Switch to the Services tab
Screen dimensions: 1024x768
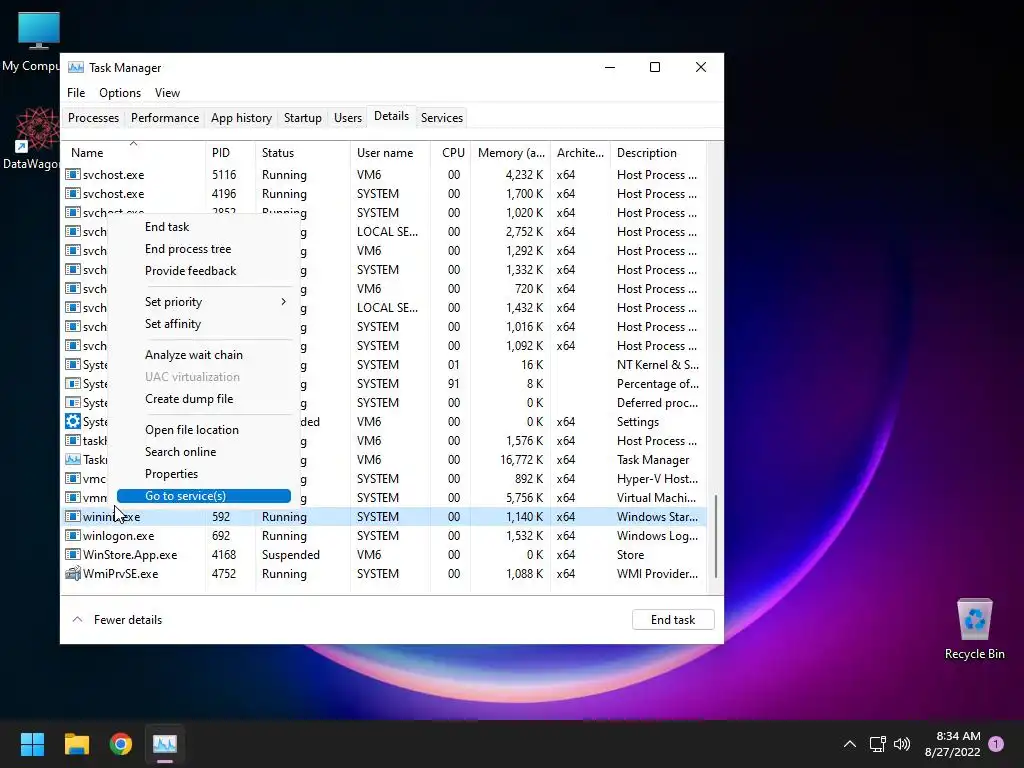(x=441, y=118)
